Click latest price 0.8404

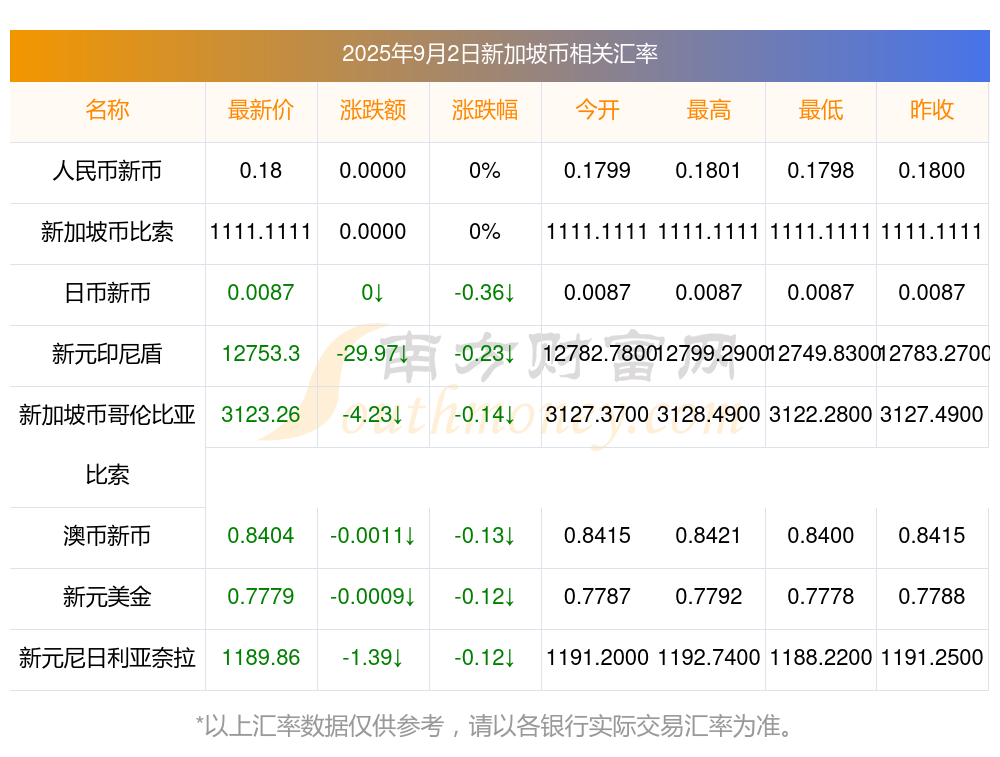(260, 536)
